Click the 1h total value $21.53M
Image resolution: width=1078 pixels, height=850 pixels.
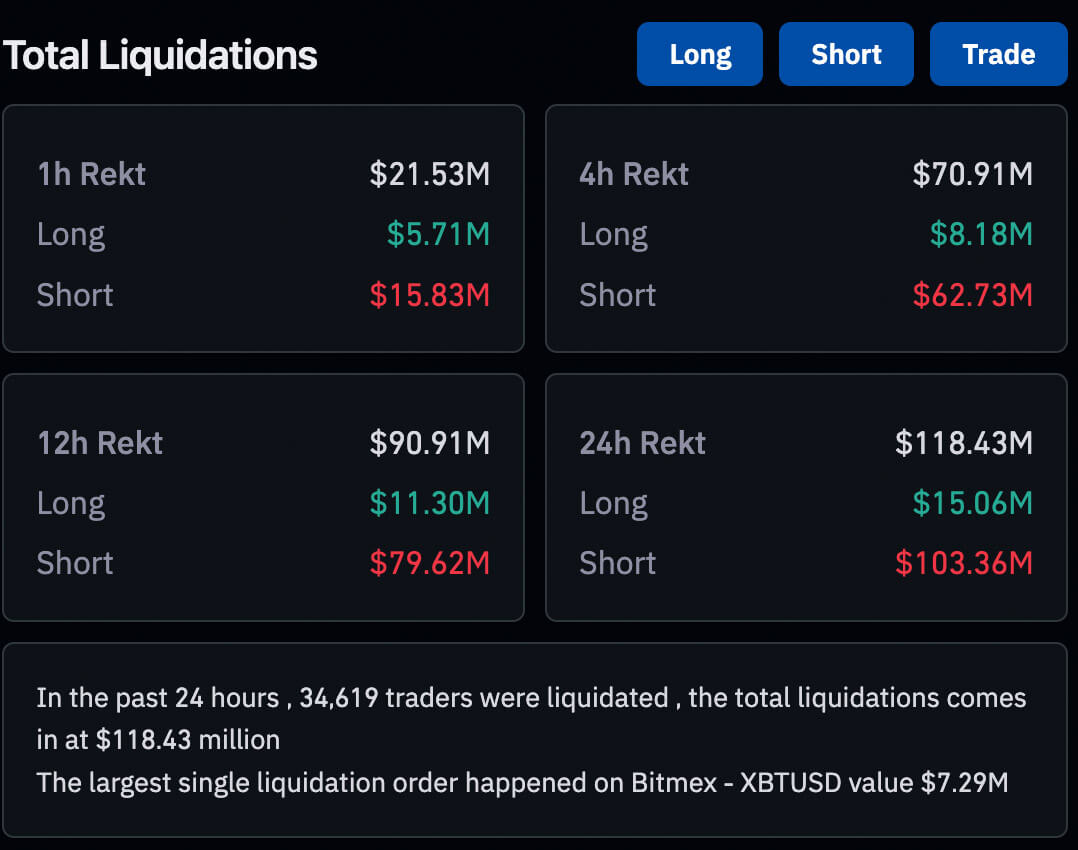coord(430,174)
